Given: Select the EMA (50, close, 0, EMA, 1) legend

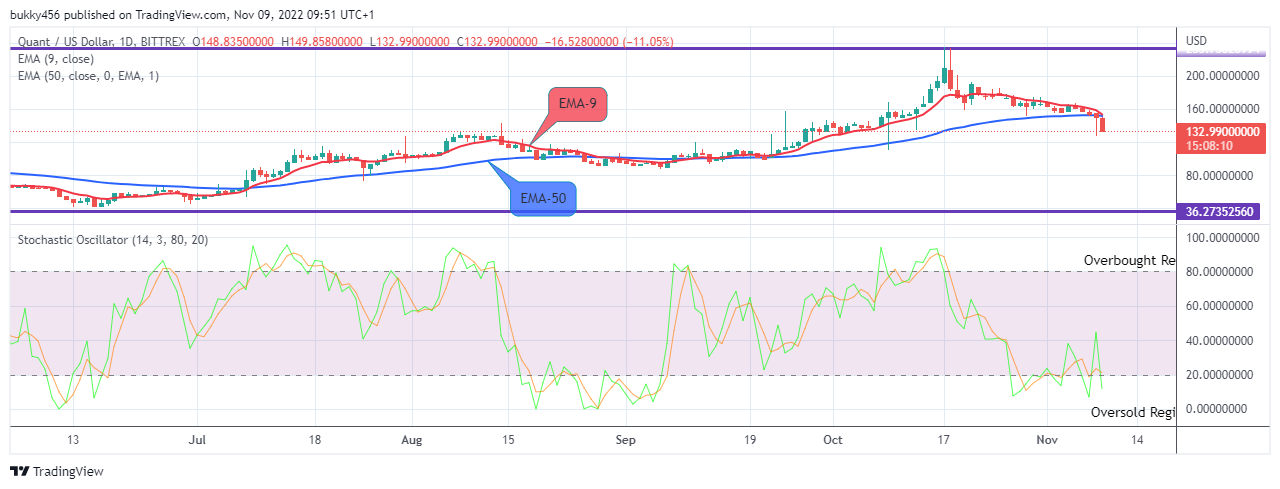Looking at the screenshot, I should [x=88, y=75].
